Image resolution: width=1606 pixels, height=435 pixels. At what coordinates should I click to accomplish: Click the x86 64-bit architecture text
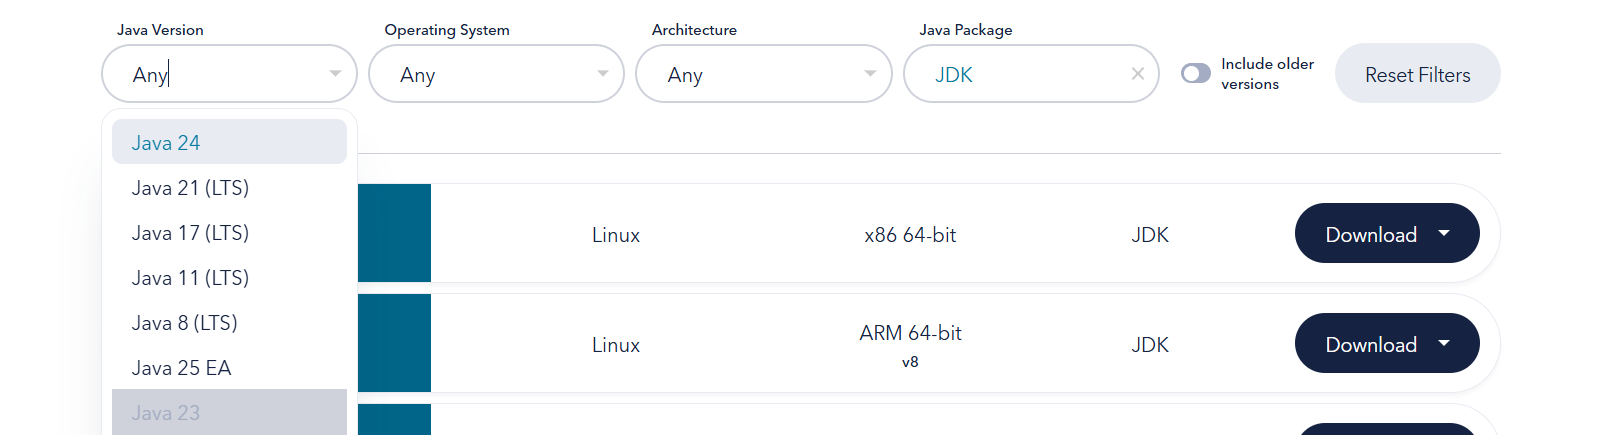point(910,235)
